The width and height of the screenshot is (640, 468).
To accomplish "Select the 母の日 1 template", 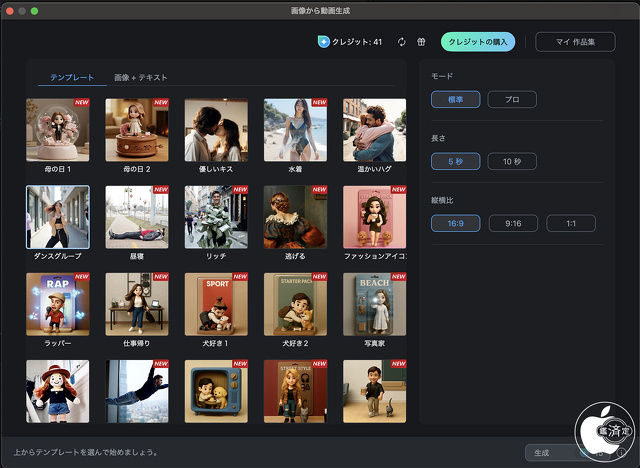I will (x=57, y=129).
